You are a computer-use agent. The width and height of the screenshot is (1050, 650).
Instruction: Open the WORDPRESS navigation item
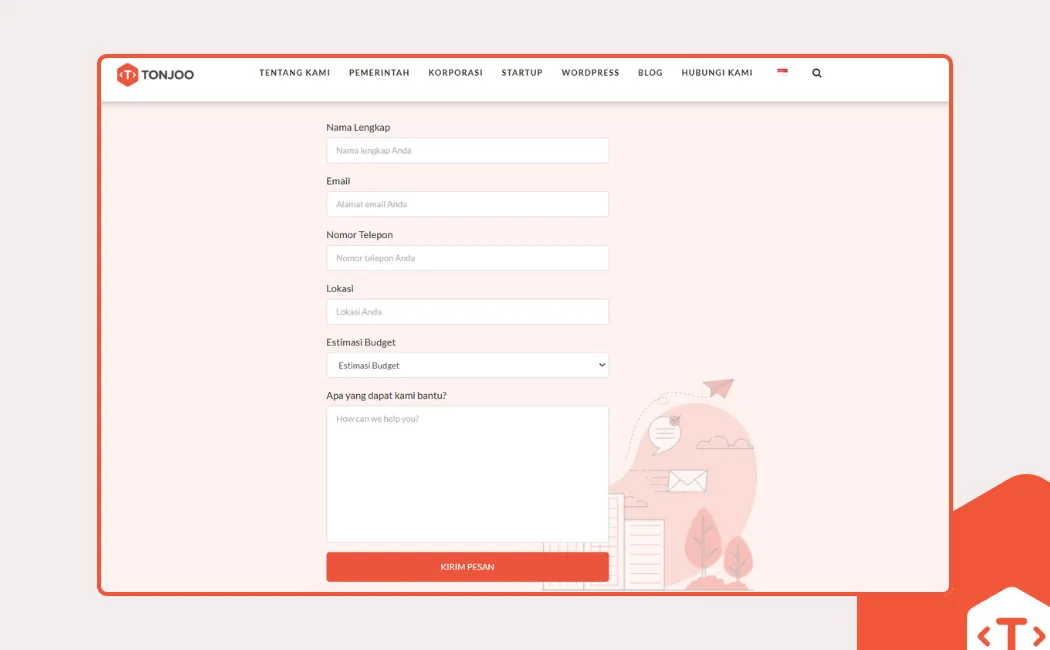pos(590,72)
